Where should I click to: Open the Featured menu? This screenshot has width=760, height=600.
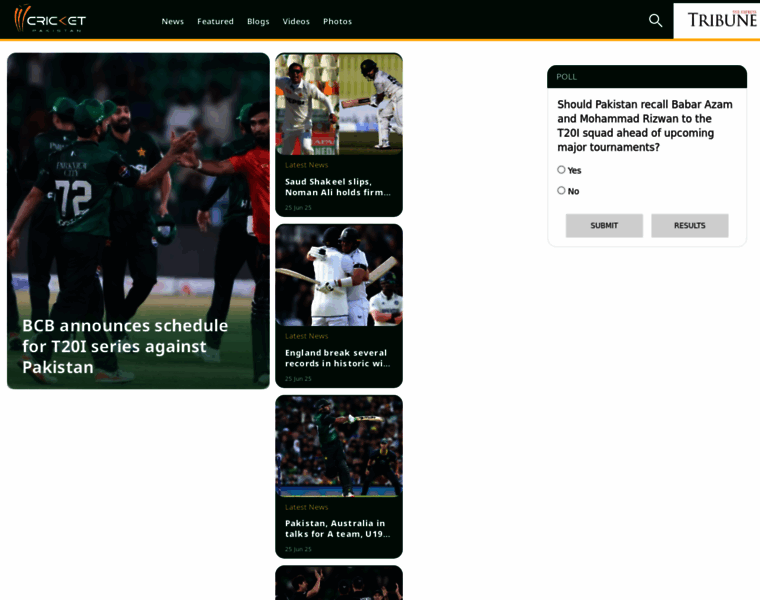(x=215, y=21)
